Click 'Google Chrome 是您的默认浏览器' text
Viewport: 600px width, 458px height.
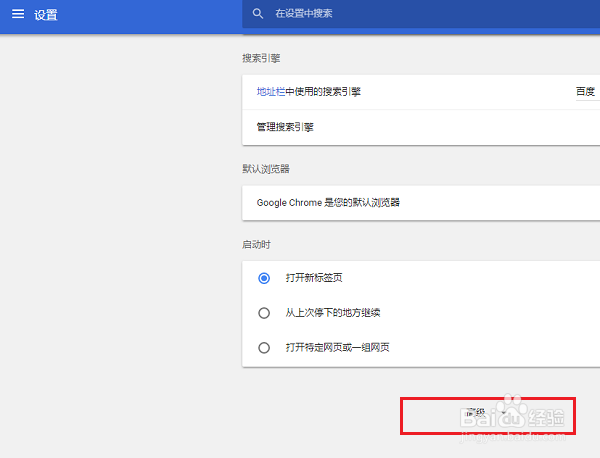(x=328, y=203)
